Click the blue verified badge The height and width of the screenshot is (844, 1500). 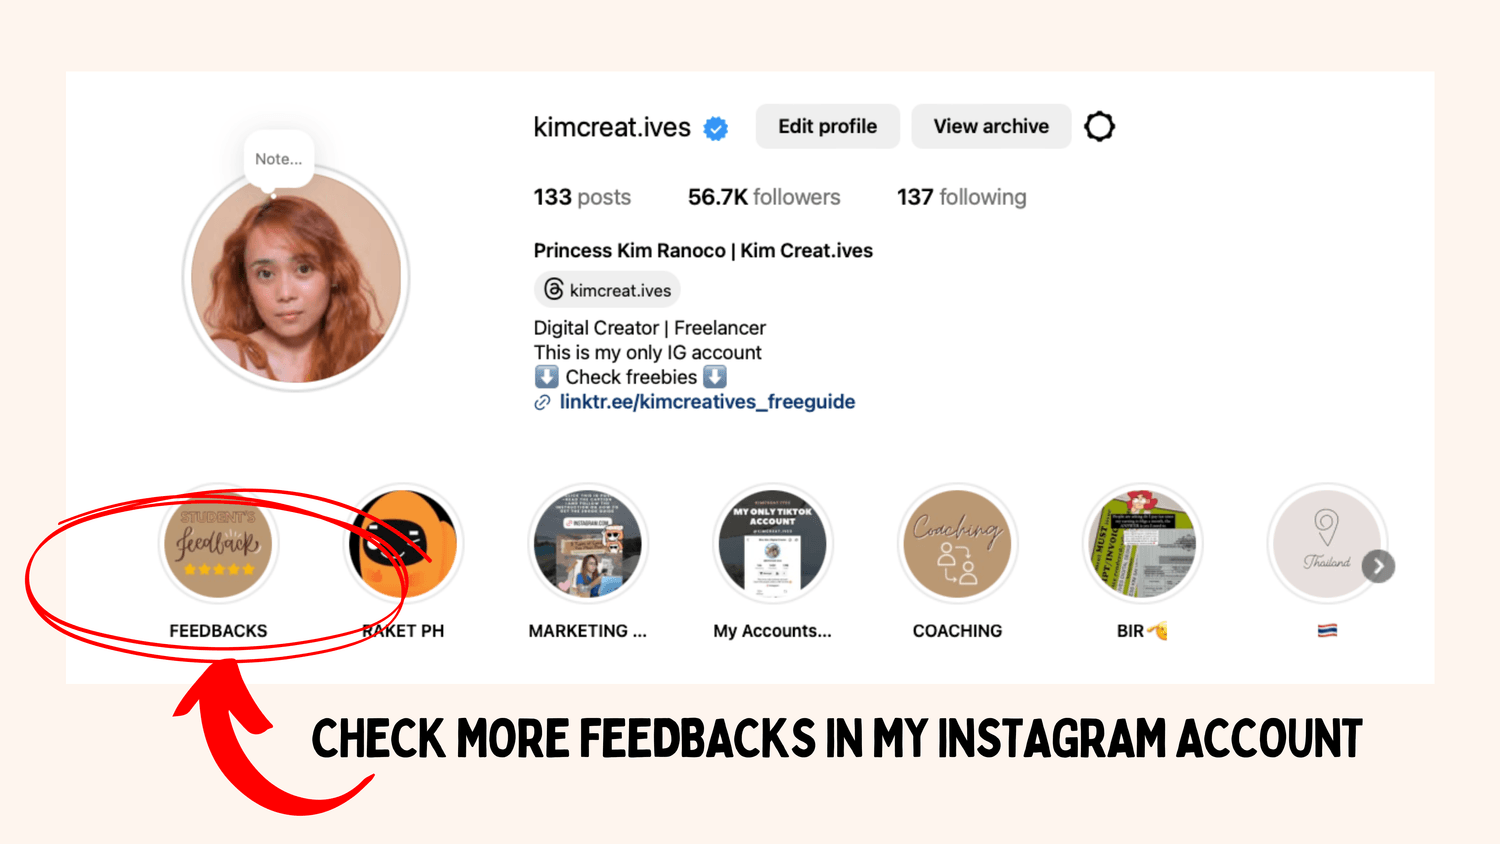[x=716, y=128]
